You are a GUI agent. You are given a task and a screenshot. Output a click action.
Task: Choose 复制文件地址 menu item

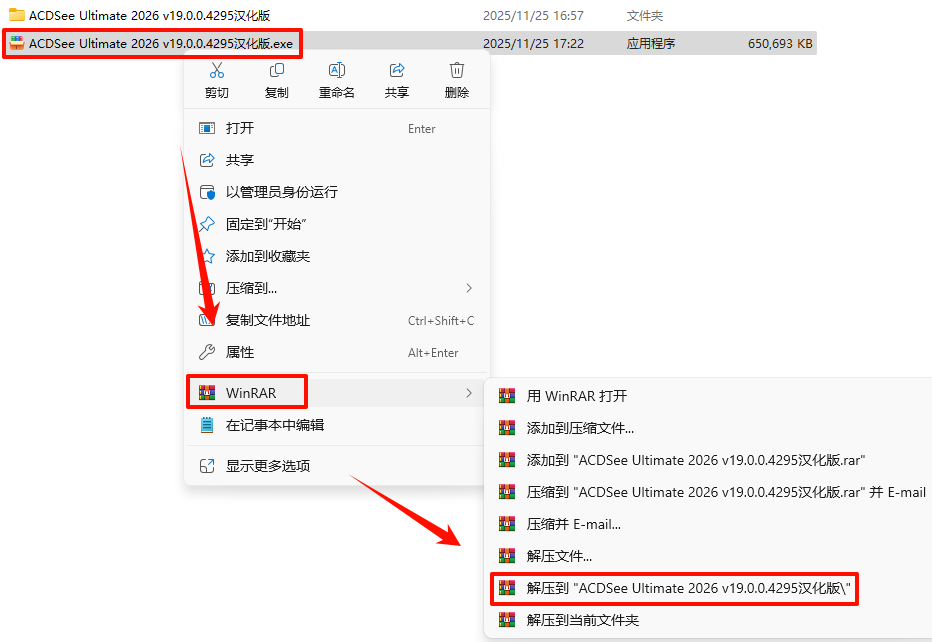[337, 320]
